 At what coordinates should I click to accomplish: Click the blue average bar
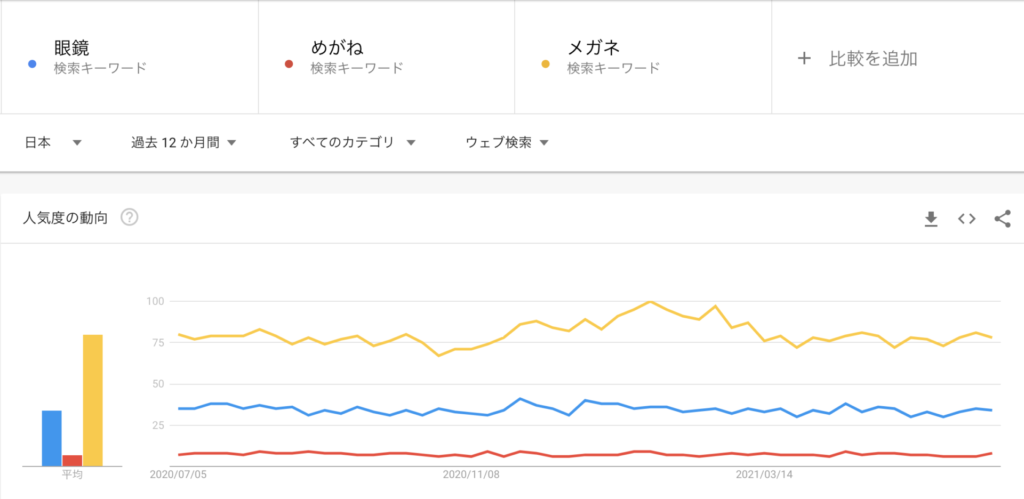(52, 438)
